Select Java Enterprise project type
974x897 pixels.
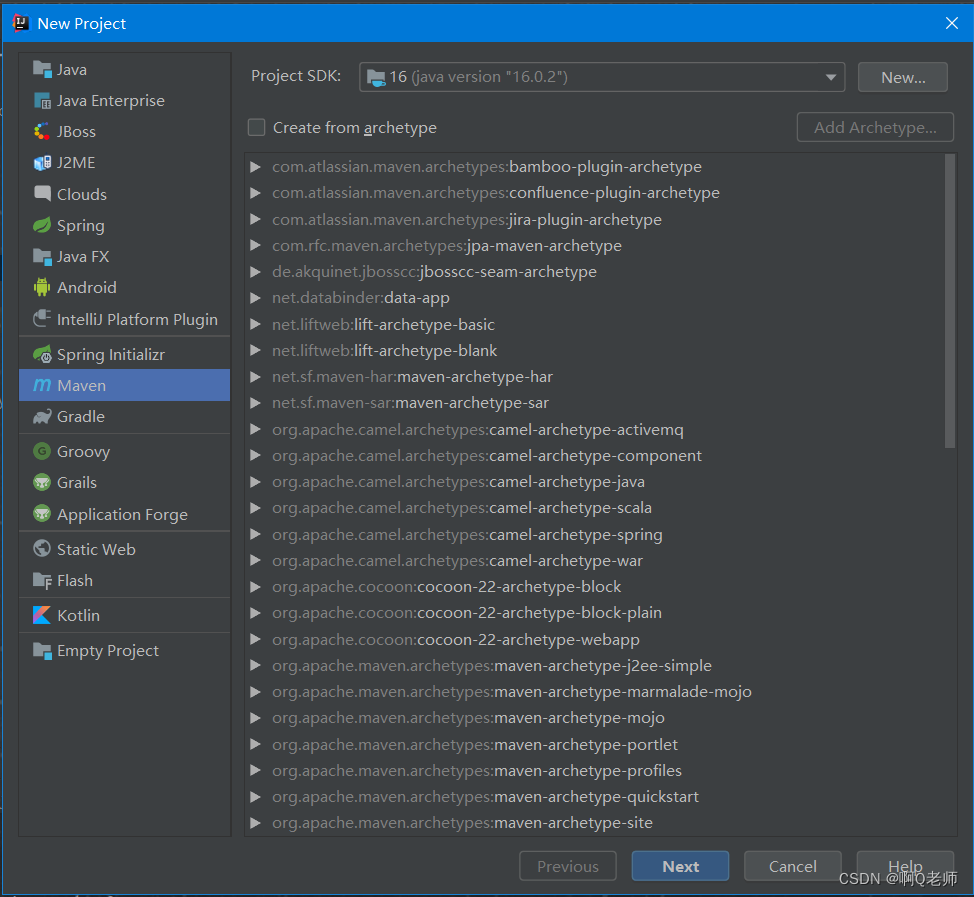click(x=124, y=101)
